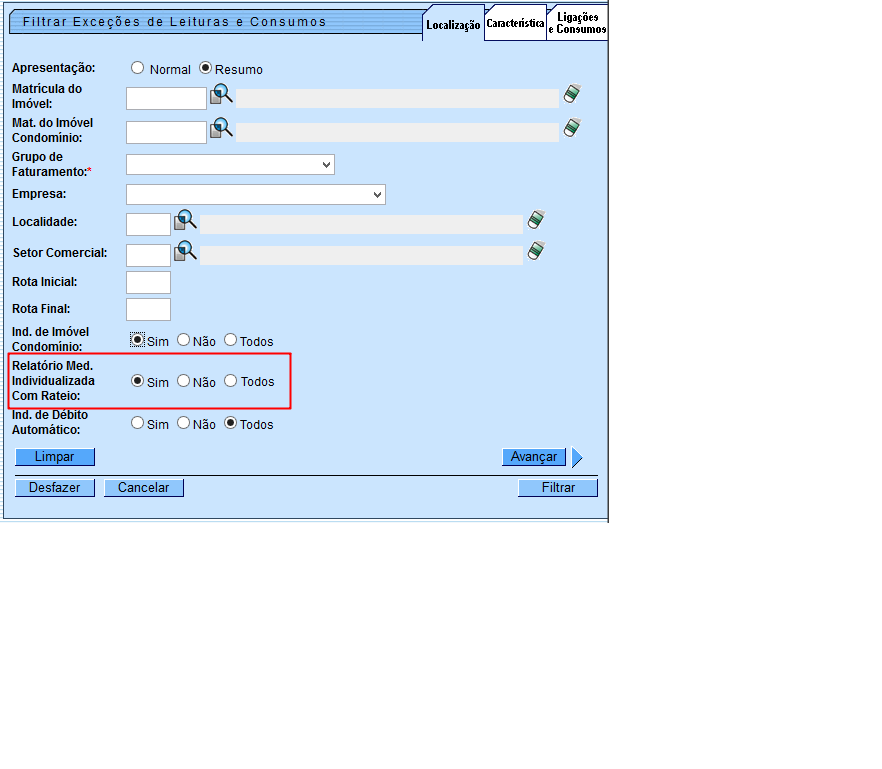The height and width of the screenshot is (769, 882).
Task: Select Normal for Apresentação
Action: 138,69
